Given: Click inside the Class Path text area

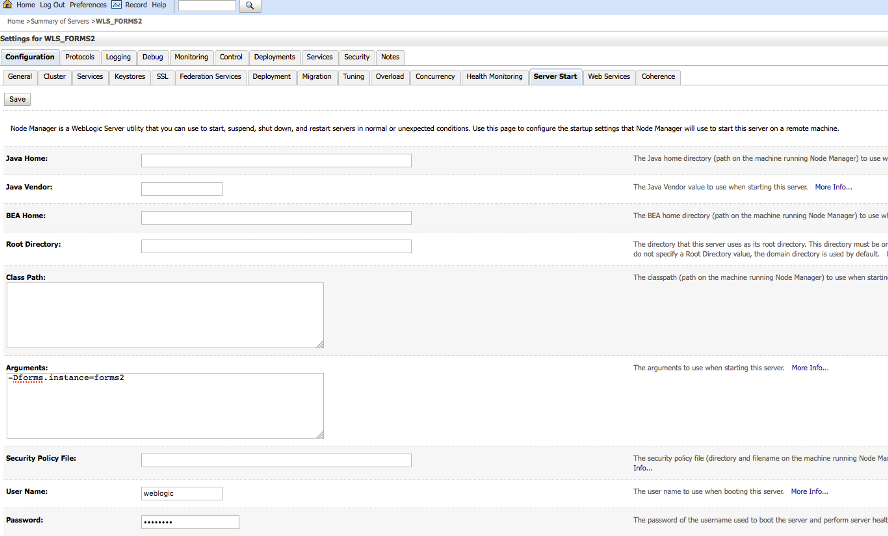Looking at the screenshot, I should coord(165,315).
